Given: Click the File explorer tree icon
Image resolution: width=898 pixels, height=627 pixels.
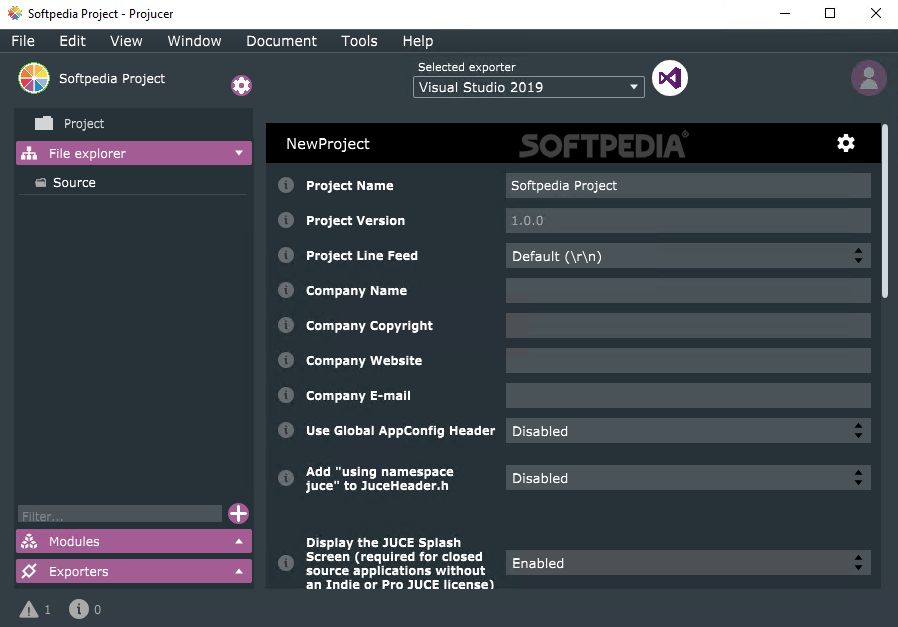Looking at the screenshot, I should 29,153.
